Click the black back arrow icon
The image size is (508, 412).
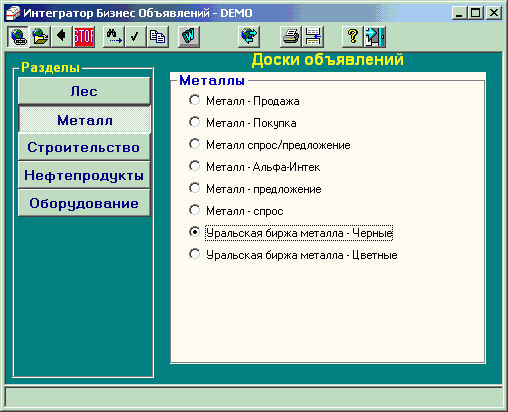point(62,36)
